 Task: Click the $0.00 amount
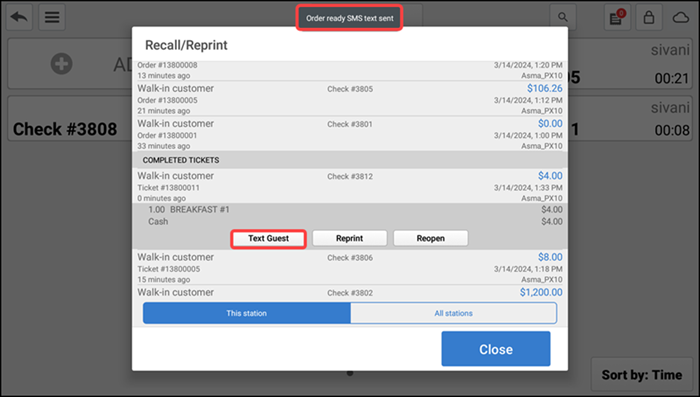click(x=550, y=123)
